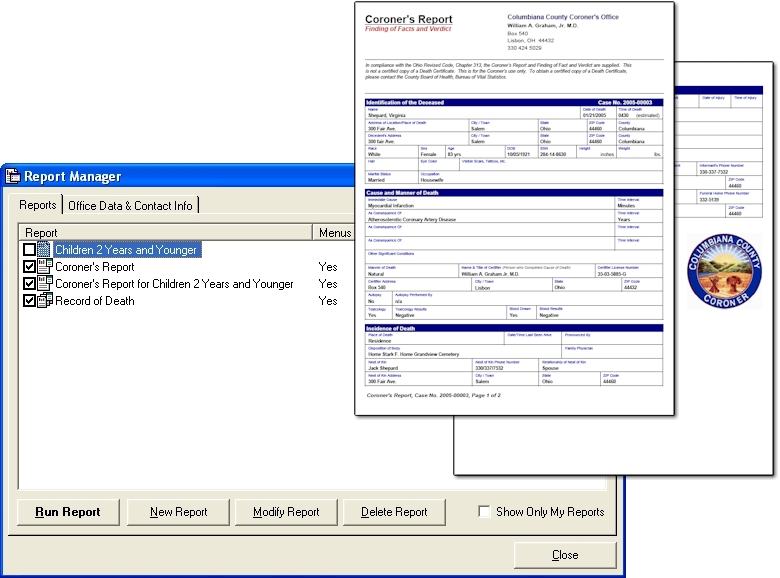
Task: Enable Show Only My Reports
Action: point(484,511)
